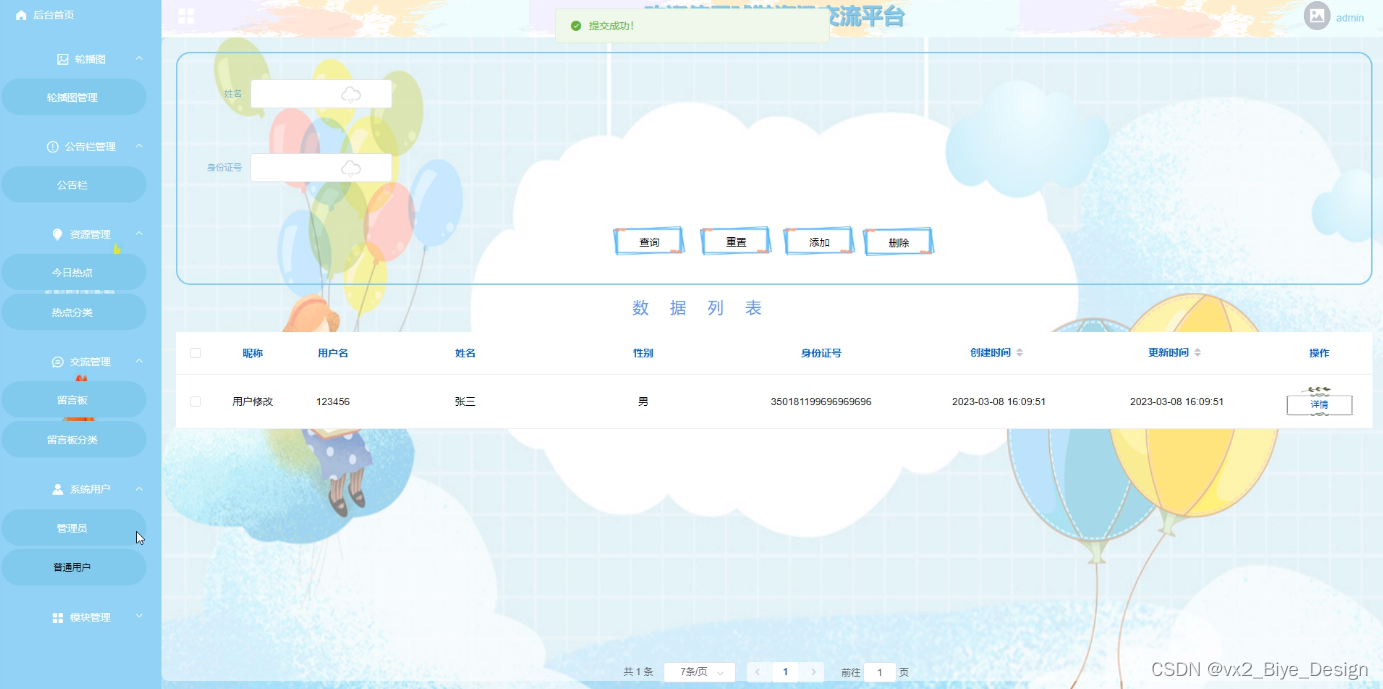Click the 重置 button
This screenshot has height=689, width=1383.
click(x=735, y=242)
